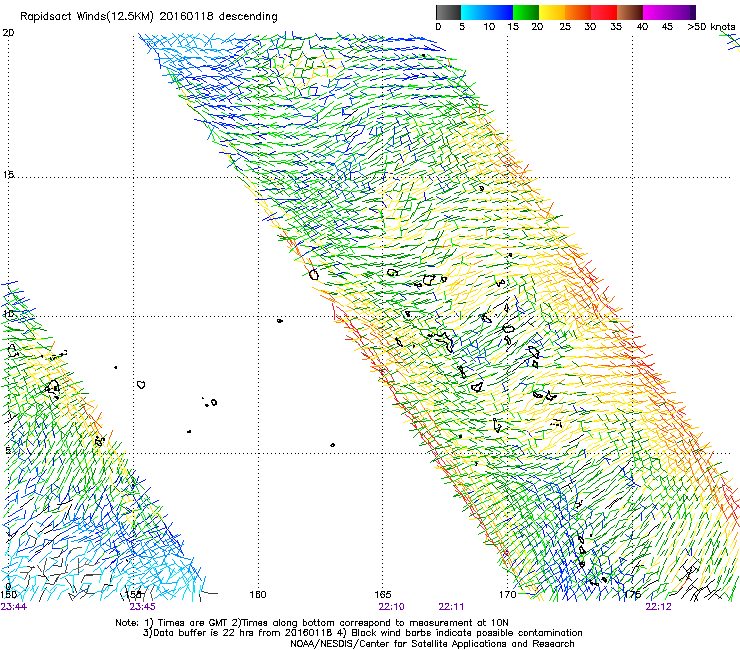
Task: Click the purple overpass time '22:12'
Action: (658, 607)
